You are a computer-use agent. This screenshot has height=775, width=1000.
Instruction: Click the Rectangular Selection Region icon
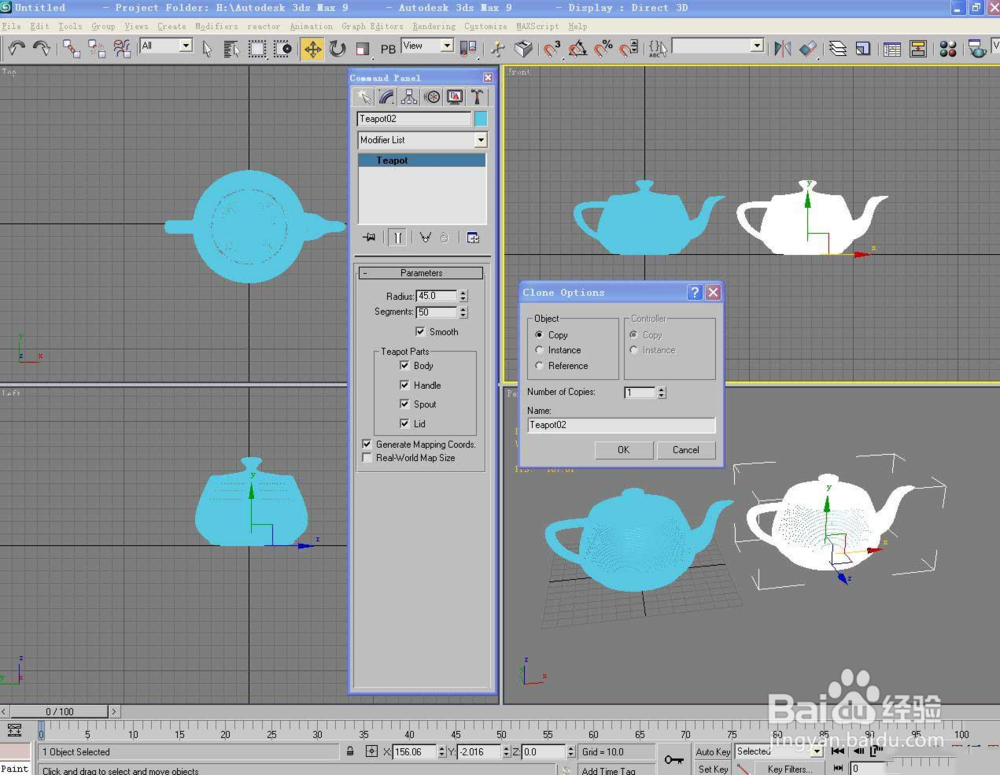(257, 48)
